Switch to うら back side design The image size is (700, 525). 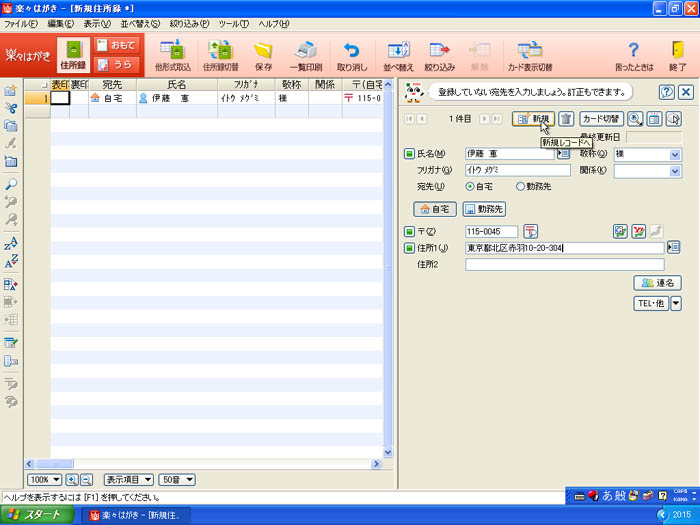tap(117, 65)
